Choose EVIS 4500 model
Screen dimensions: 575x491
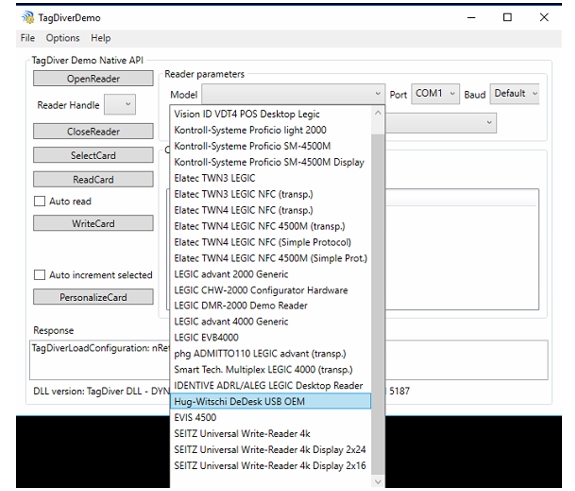tap(271, 417)
